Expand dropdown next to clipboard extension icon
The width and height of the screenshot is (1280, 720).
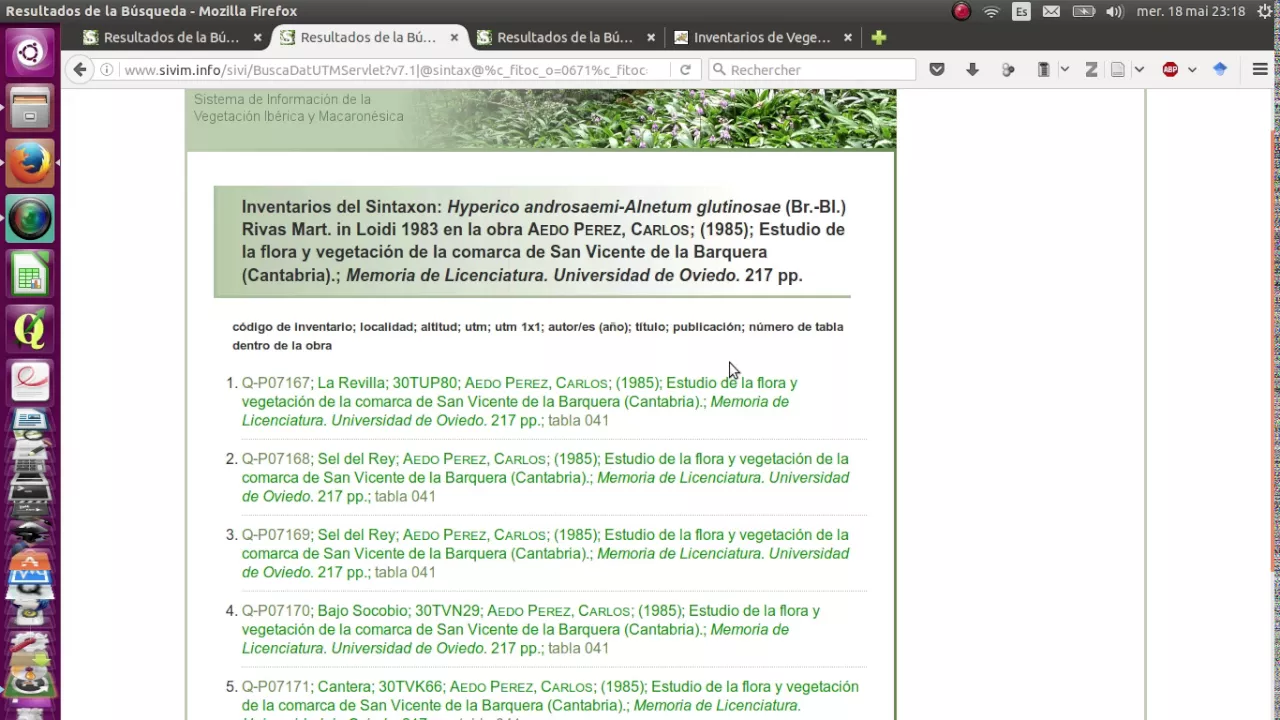point(1064,70)
